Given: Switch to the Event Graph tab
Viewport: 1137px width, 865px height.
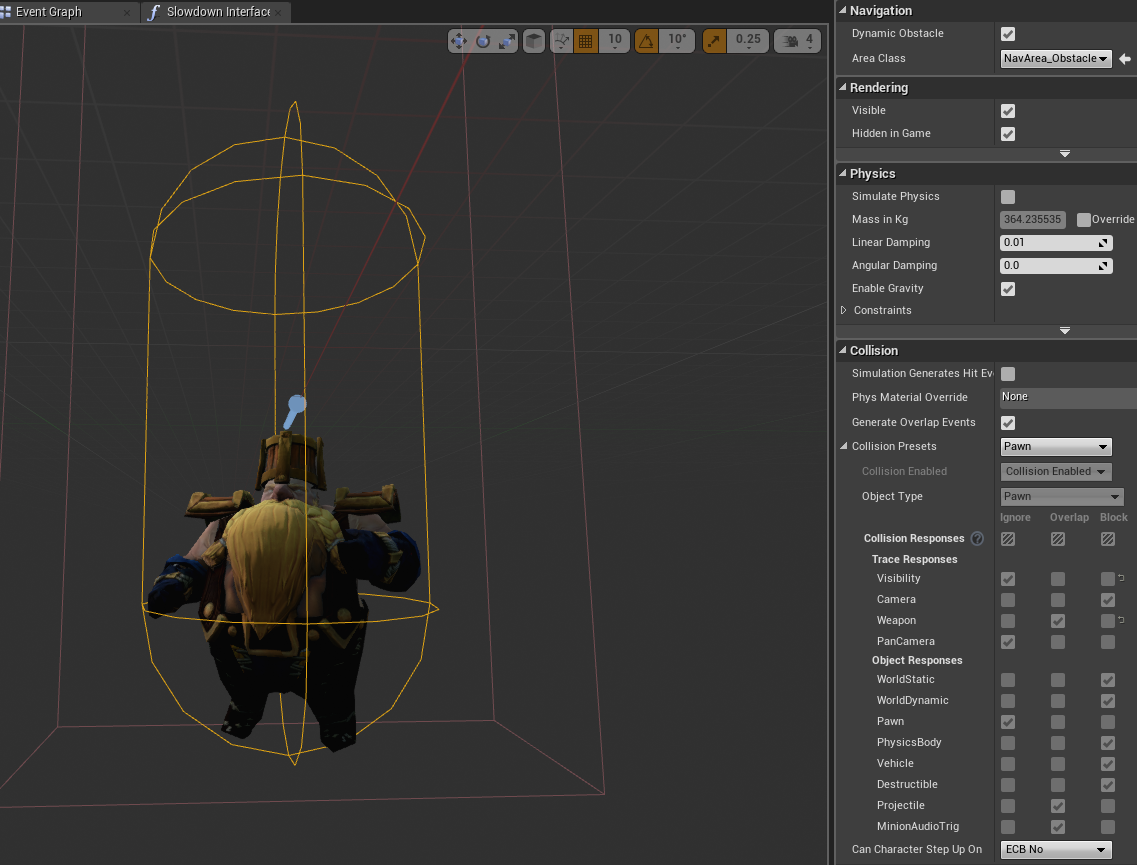Looking at the screenshot, I should (x=49, y=12).
